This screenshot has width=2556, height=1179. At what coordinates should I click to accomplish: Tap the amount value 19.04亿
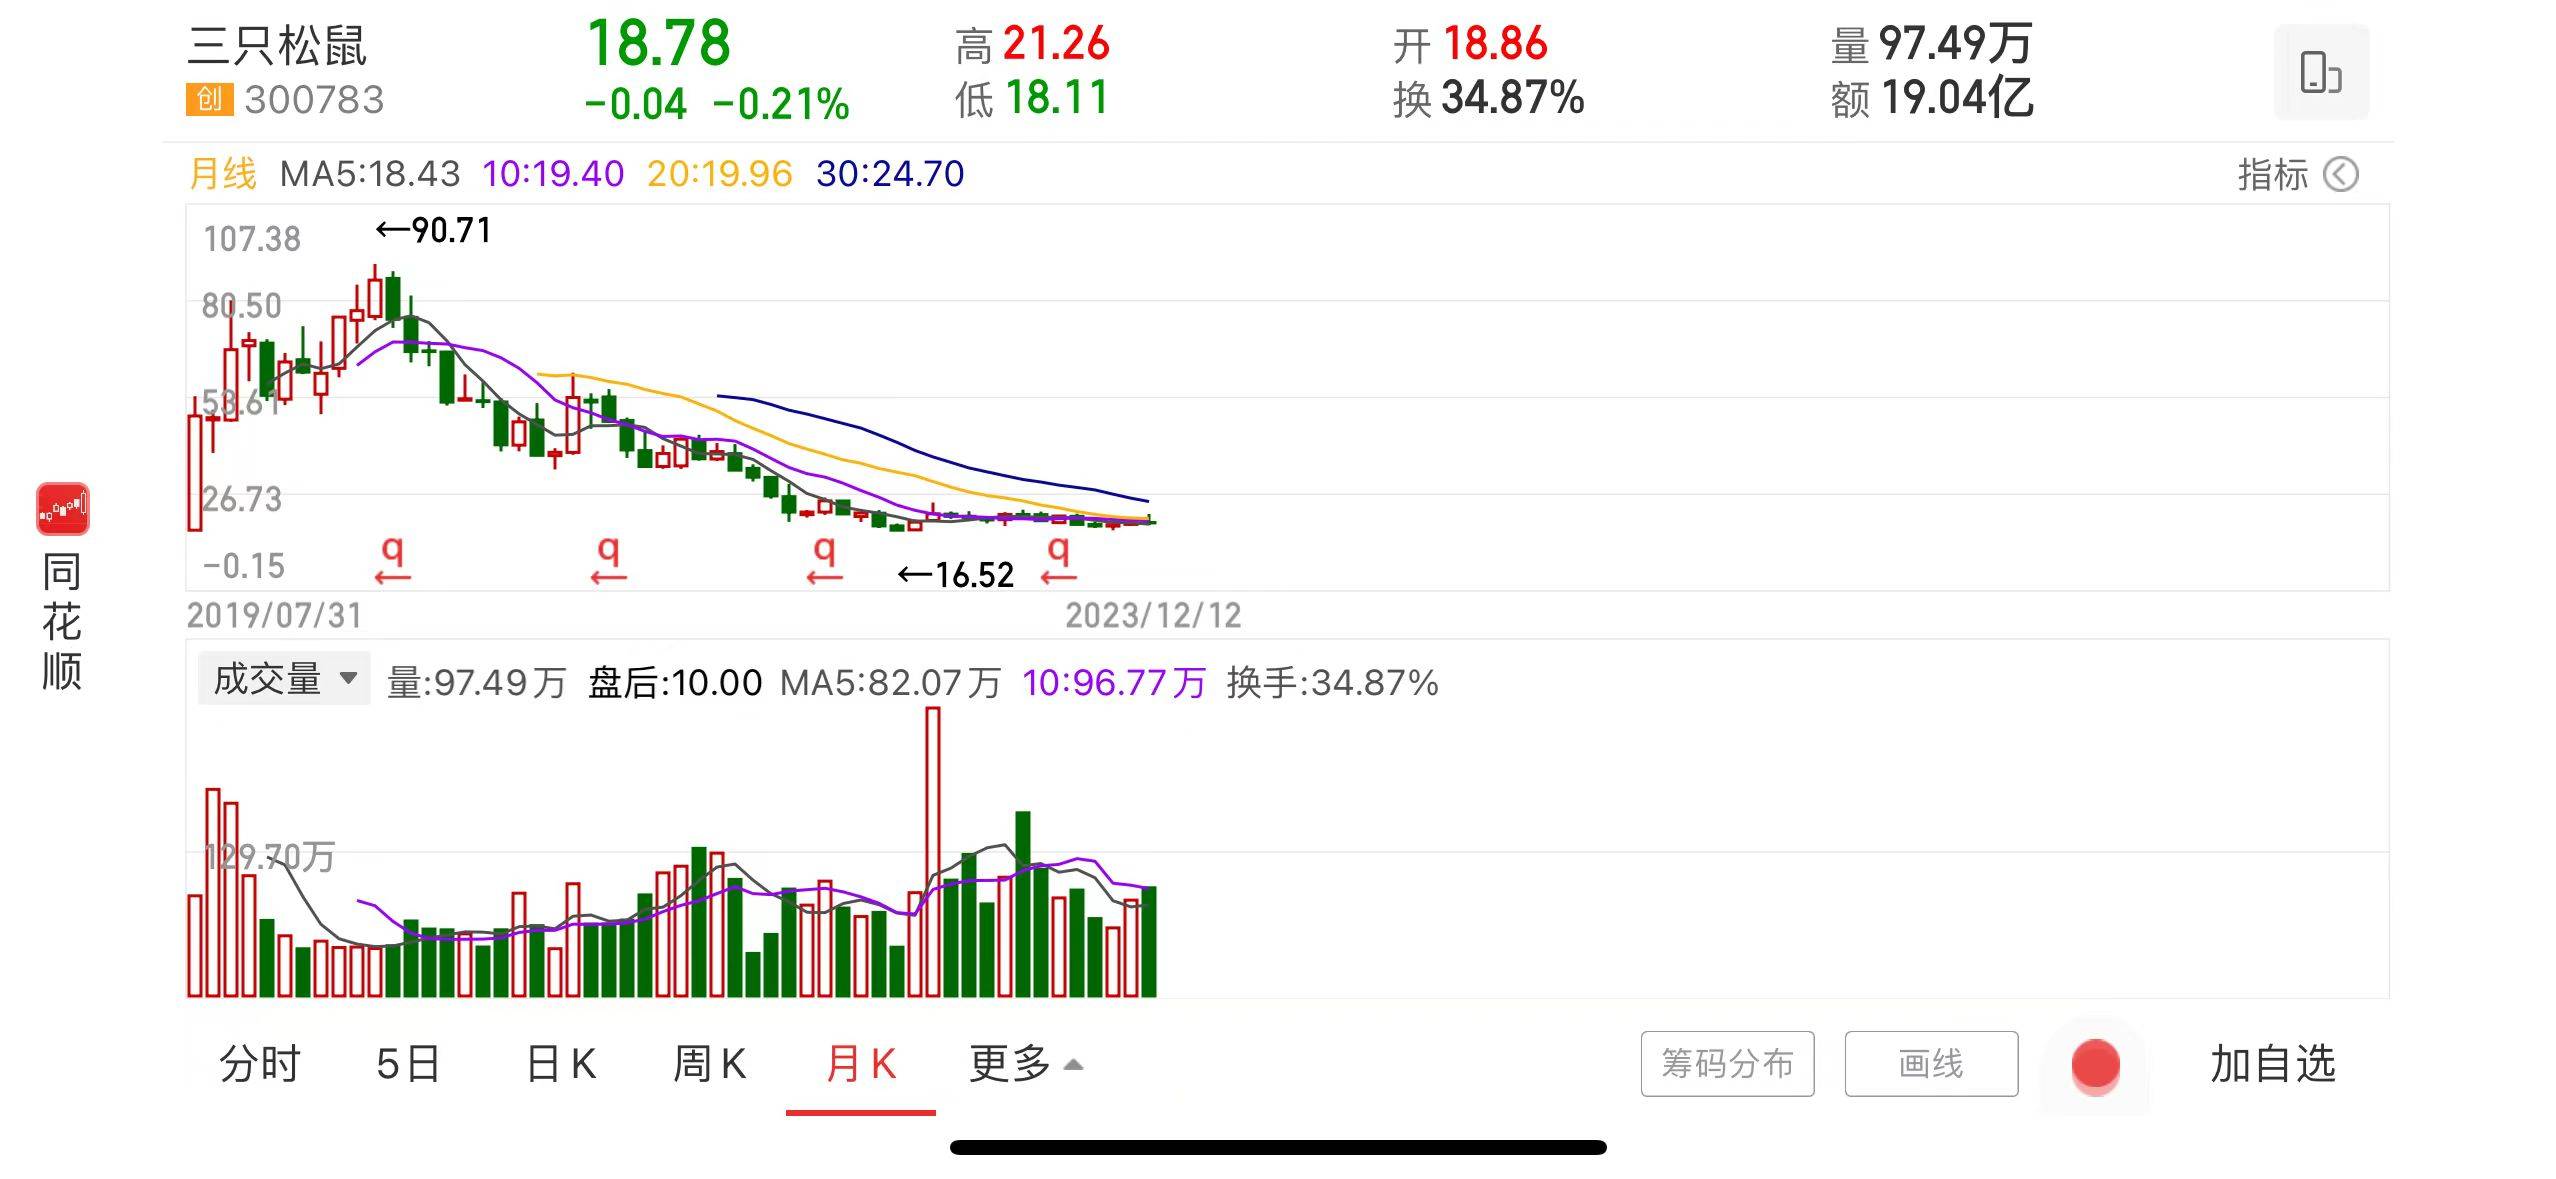point(1957,98)
